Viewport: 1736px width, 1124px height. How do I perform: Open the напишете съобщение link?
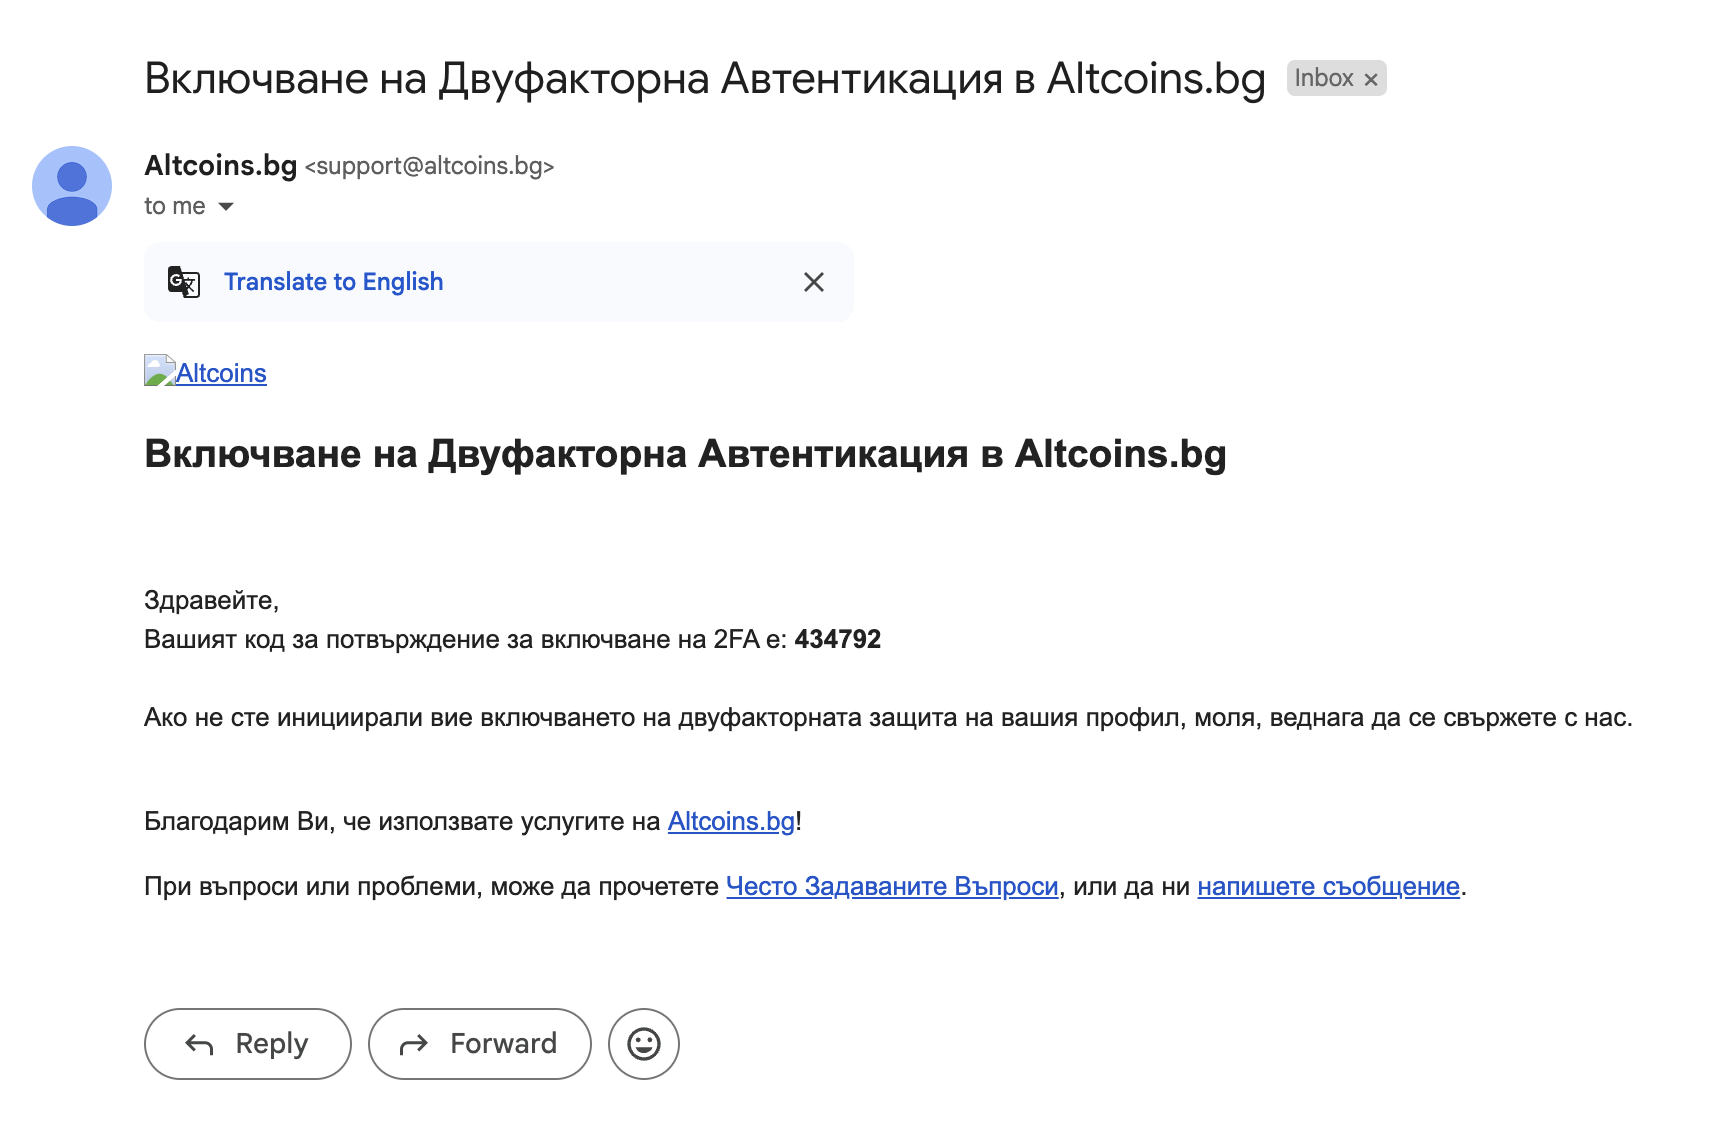point(1328,886)
